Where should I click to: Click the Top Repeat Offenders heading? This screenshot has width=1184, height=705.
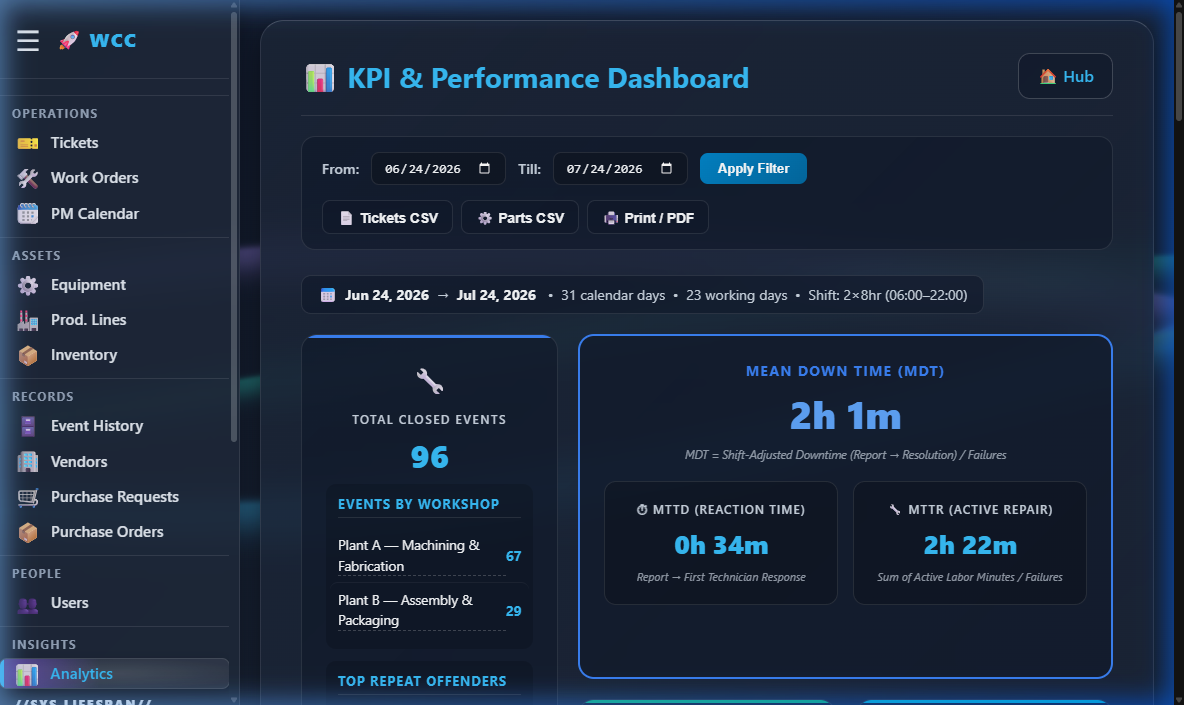422,681
